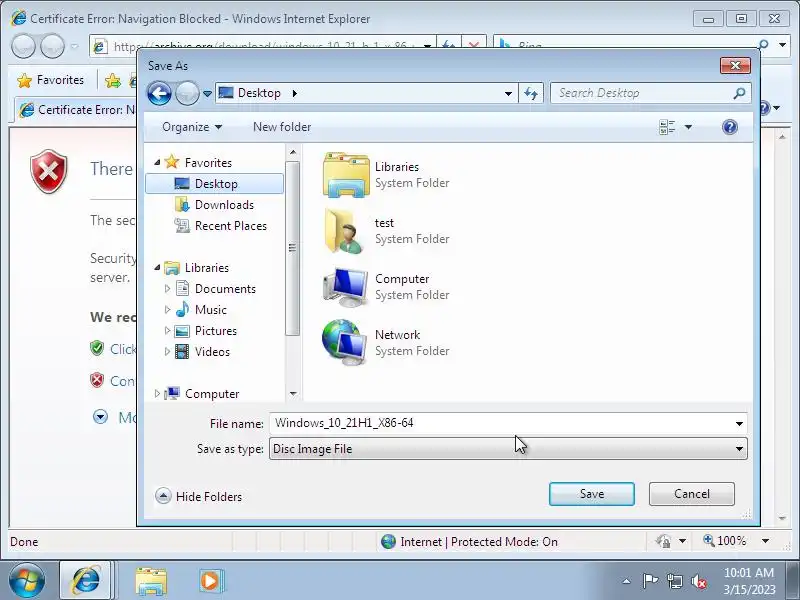Click the Action Center flag icon

point(650,581)
